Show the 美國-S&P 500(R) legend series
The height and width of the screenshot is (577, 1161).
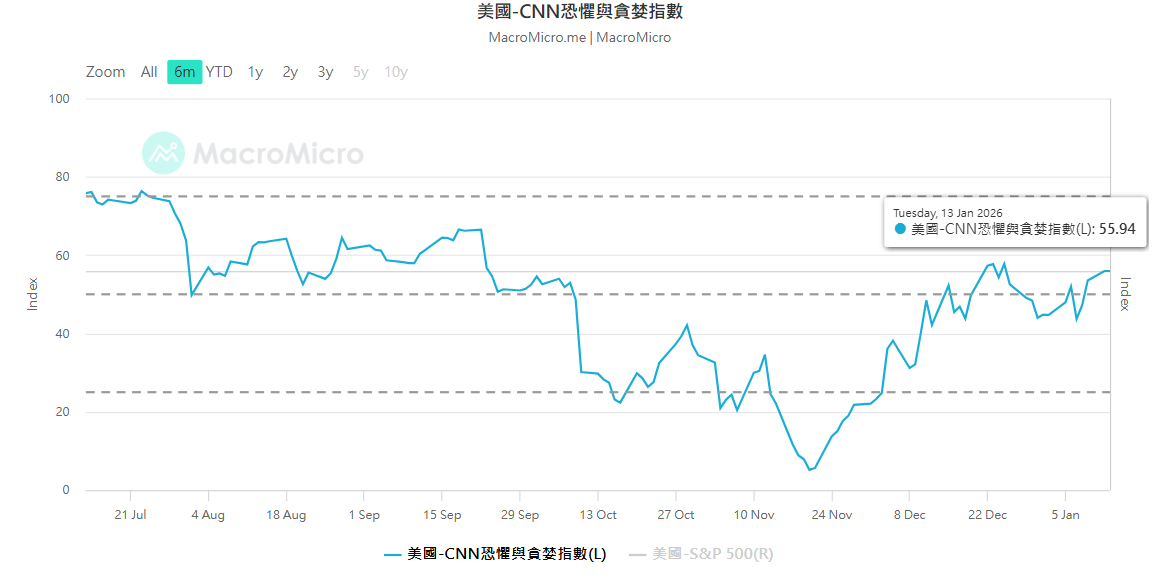(701, 554)
